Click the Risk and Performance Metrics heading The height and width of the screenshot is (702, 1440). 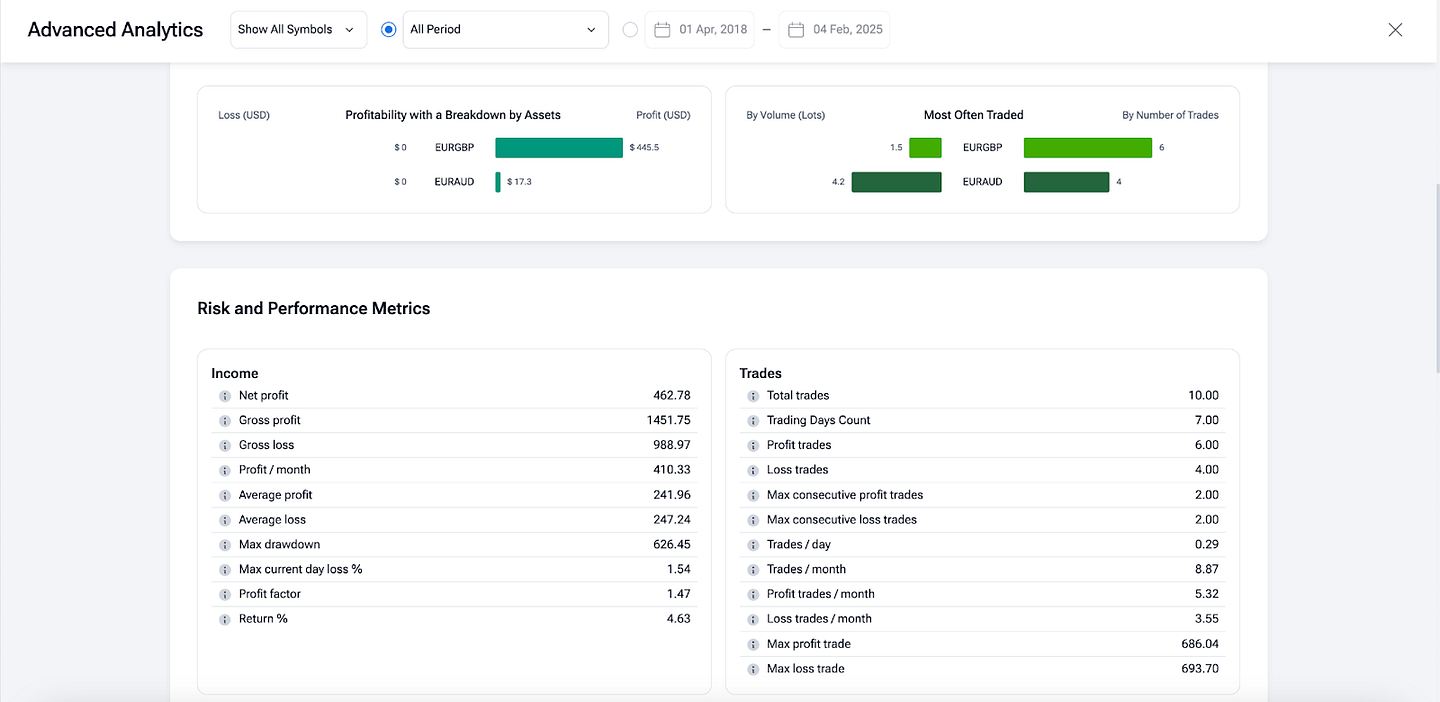click(x=314, y=309)
